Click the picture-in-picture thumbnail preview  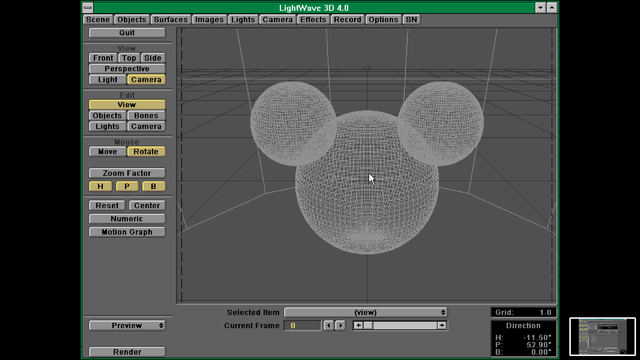tap(602, 337)
